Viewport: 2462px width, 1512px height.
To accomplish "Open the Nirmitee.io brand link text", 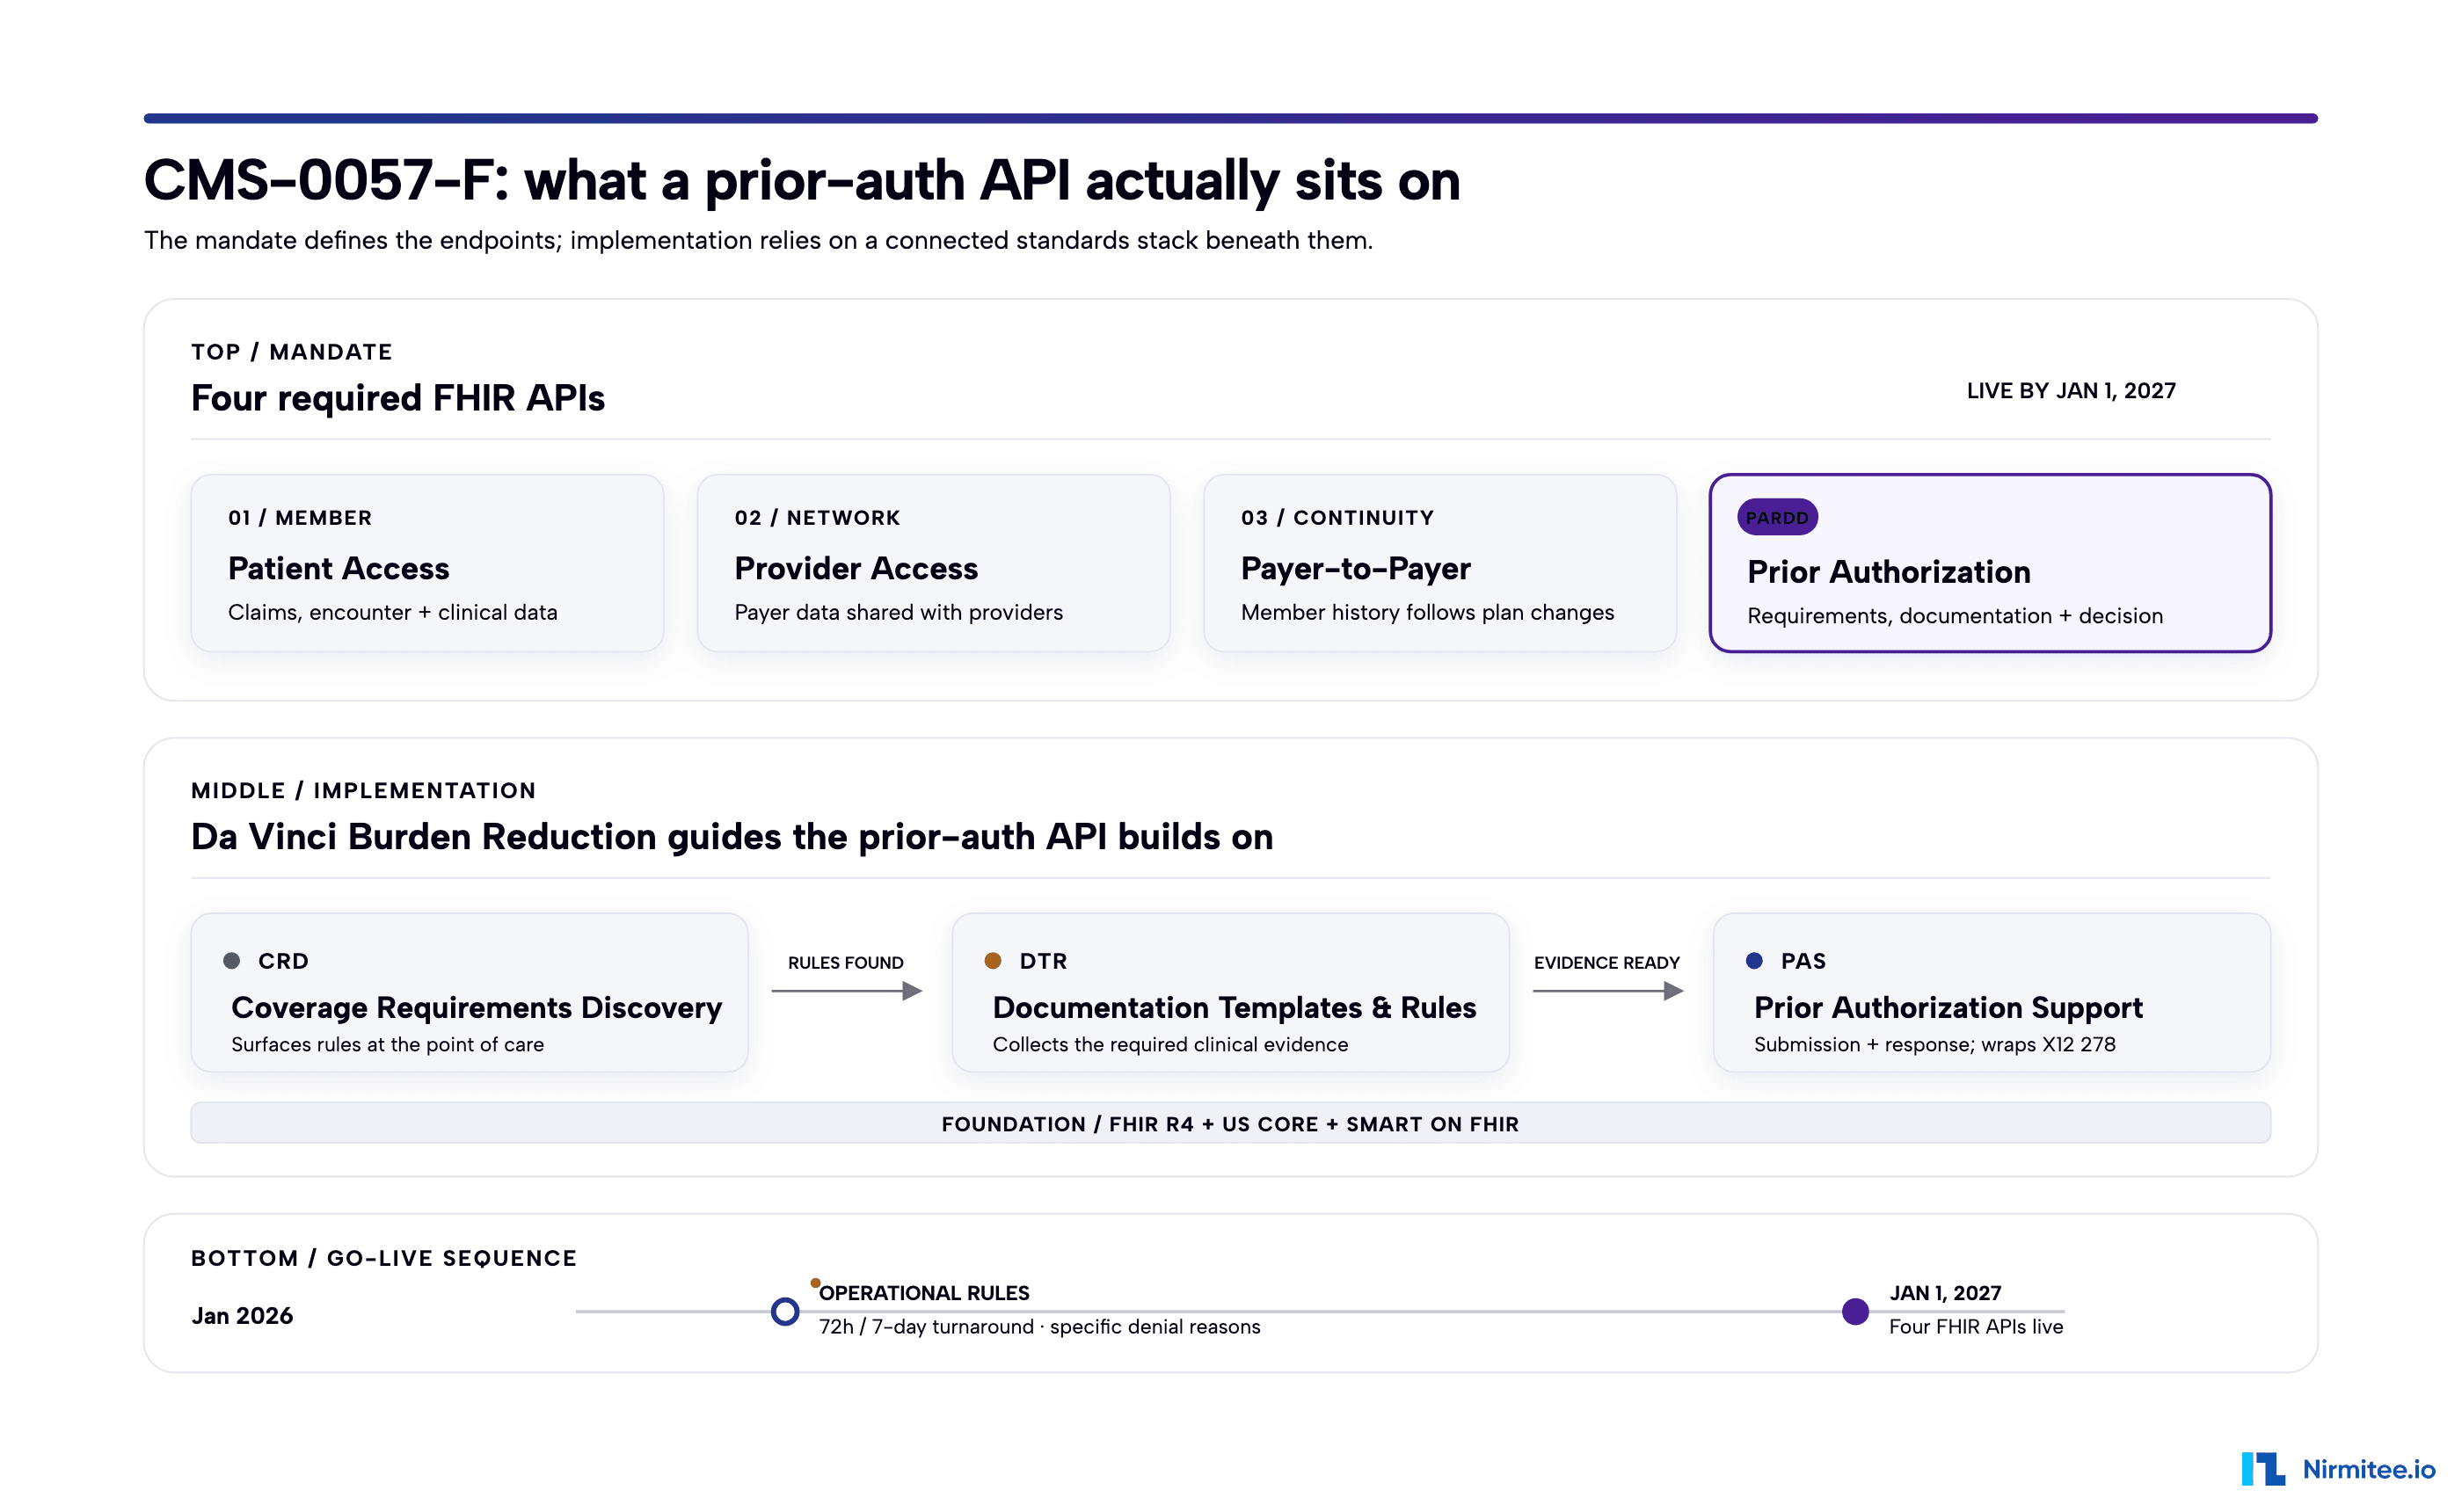I will (x=2368, y=1468).
